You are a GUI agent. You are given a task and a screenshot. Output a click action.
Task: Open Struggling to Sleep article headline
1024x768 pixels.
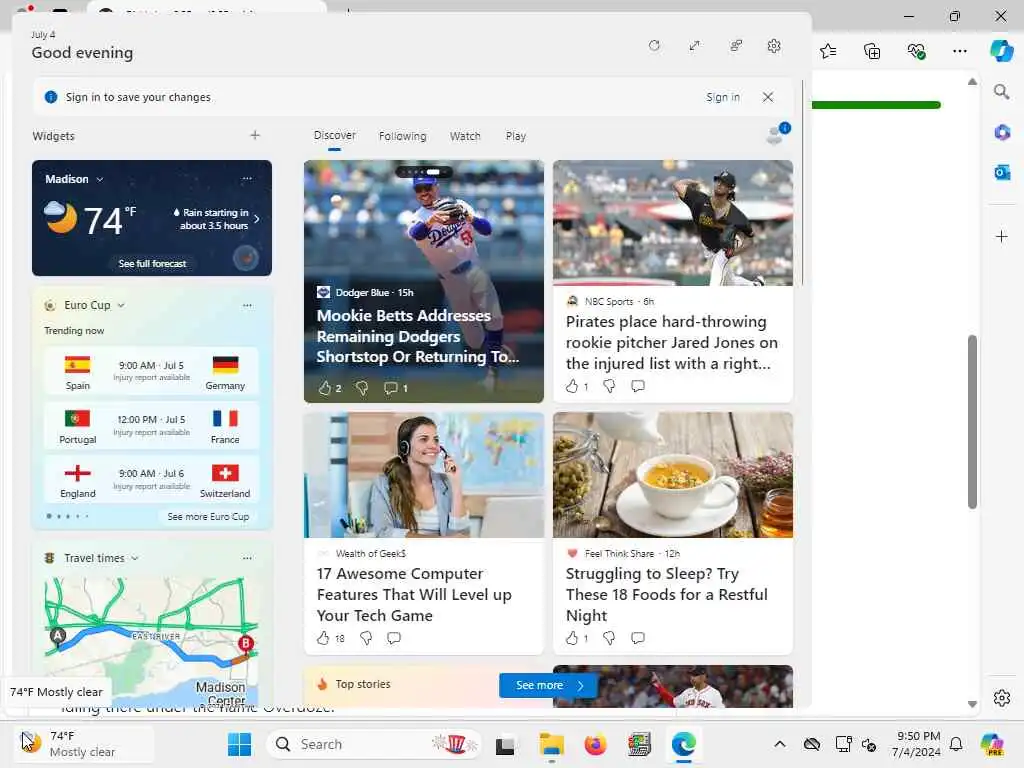(667, 595)
